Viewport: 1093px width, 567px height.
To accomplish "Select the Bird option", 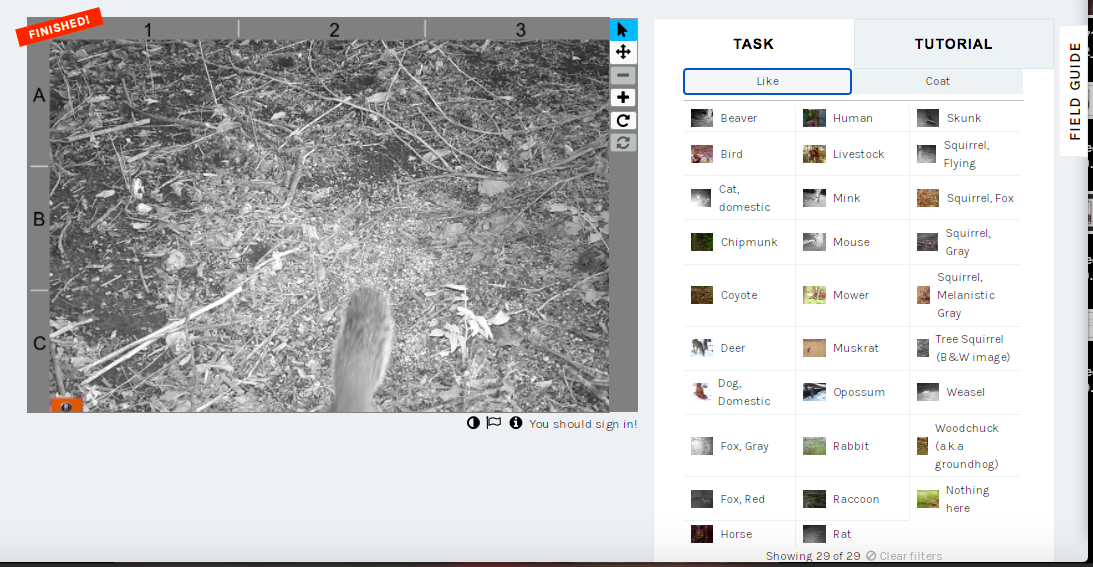I will tap(739, 154).
